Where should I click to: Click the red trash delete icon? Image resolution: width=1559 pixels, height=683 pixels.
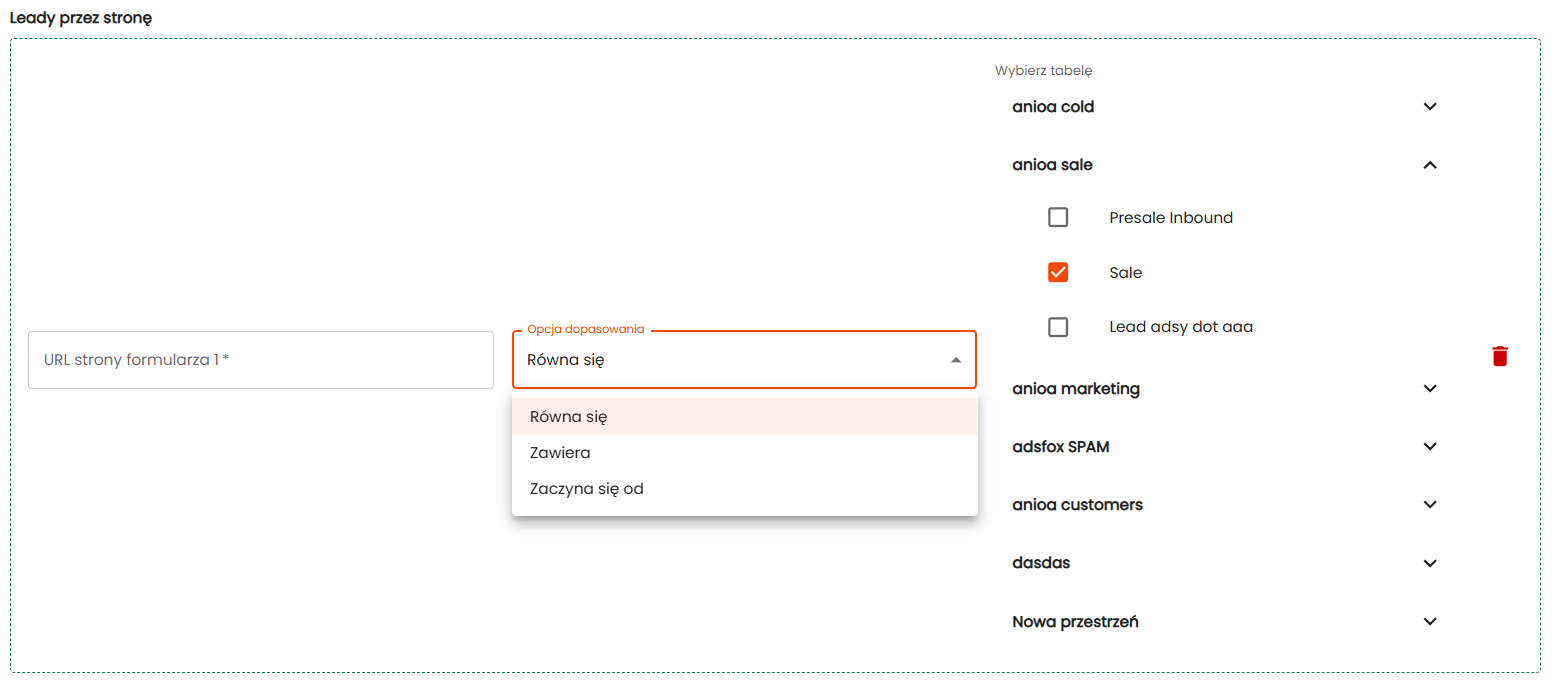click(x=1499, y=356)
